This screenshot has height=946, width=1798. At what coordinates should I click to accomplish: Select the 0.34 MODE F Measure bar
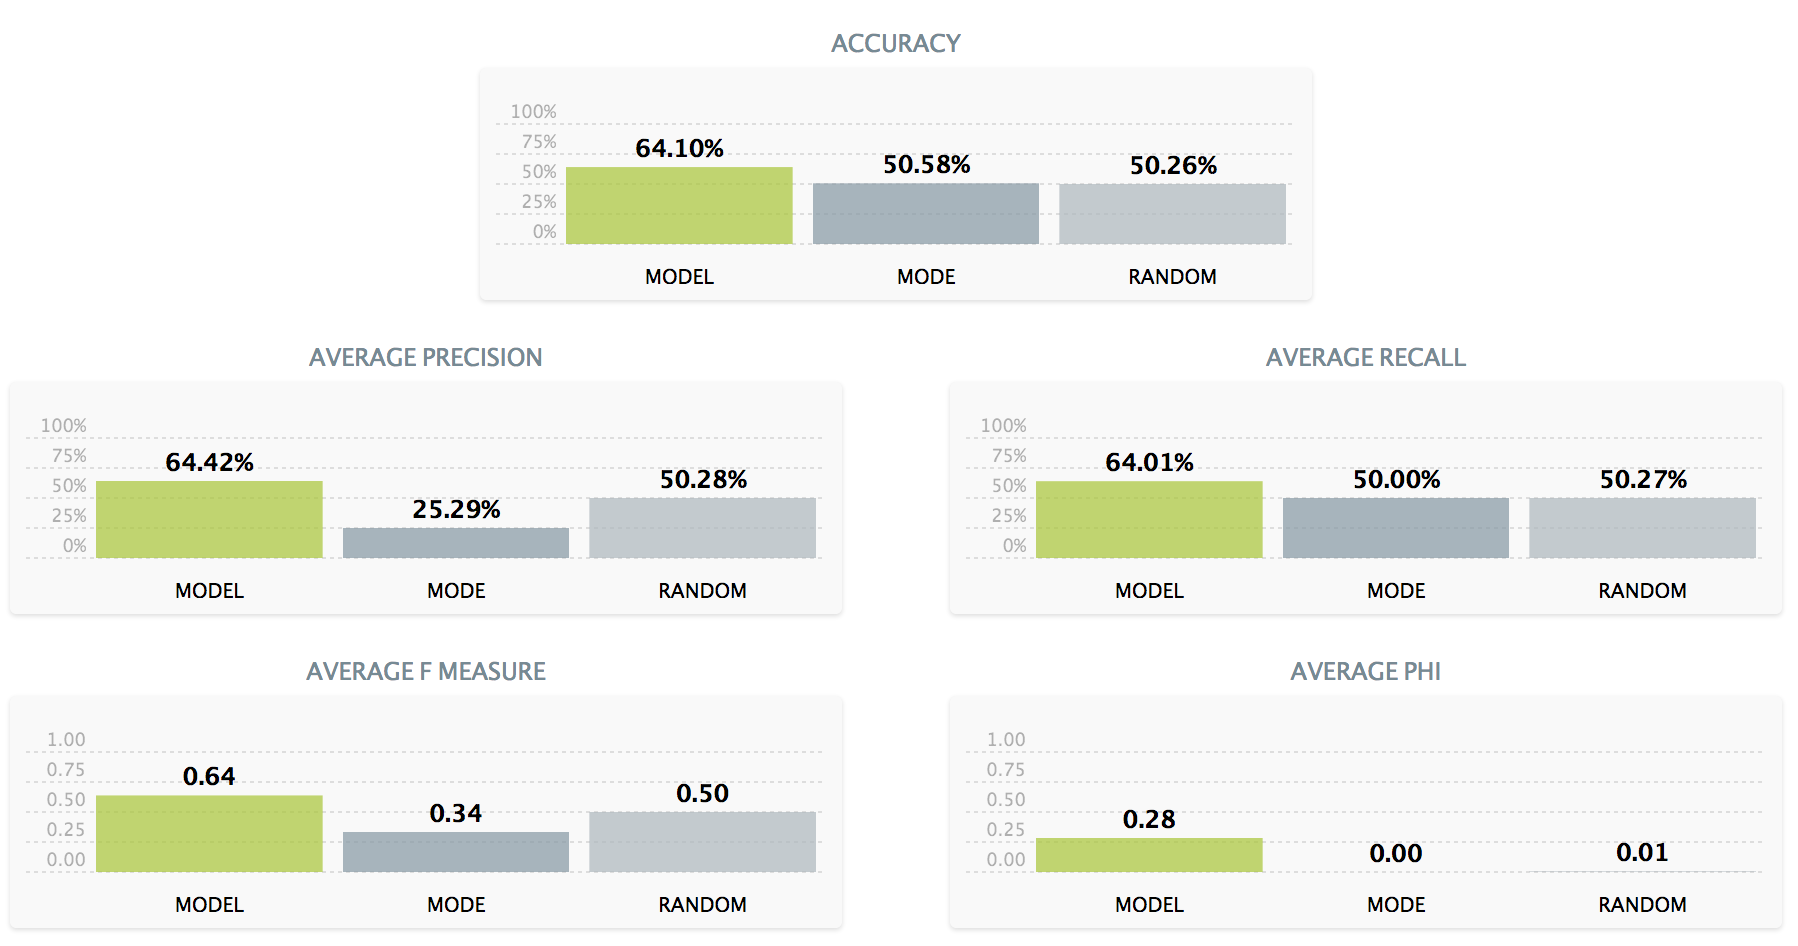tap(456, 851)
